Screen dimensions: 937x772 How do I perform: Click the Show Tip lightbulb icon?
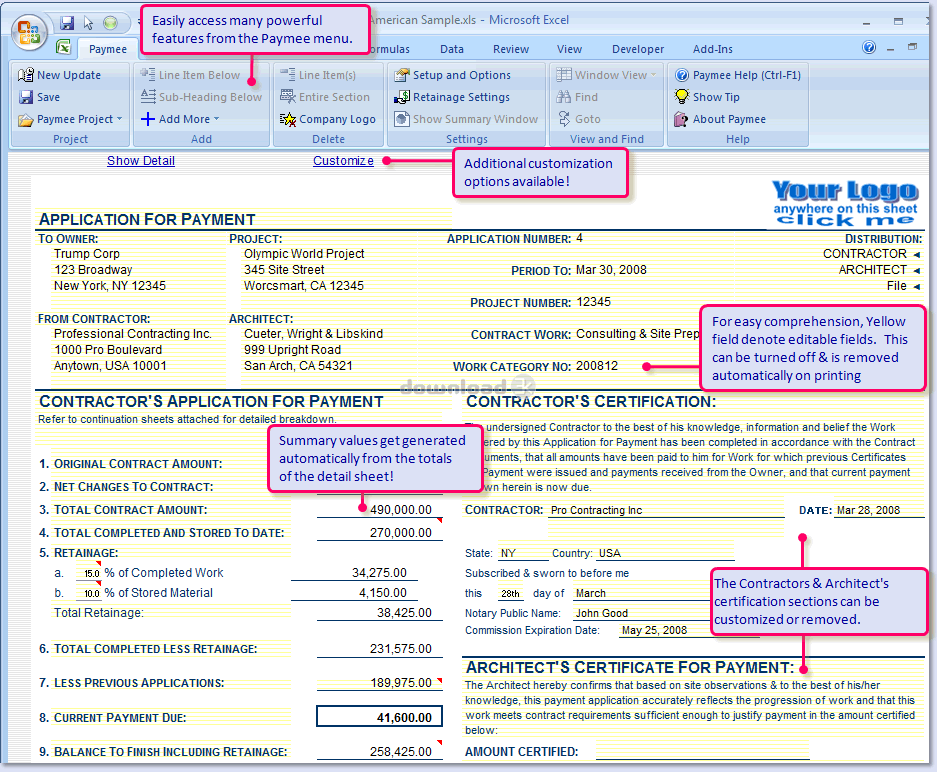pos(681,96)
